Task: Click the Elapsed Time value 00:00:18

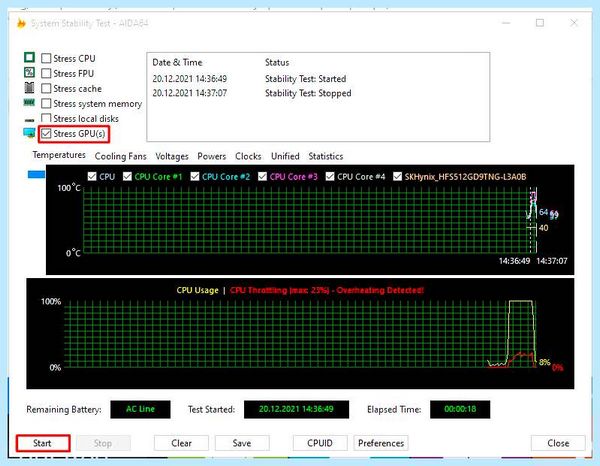Action: (x=460, y=409)
